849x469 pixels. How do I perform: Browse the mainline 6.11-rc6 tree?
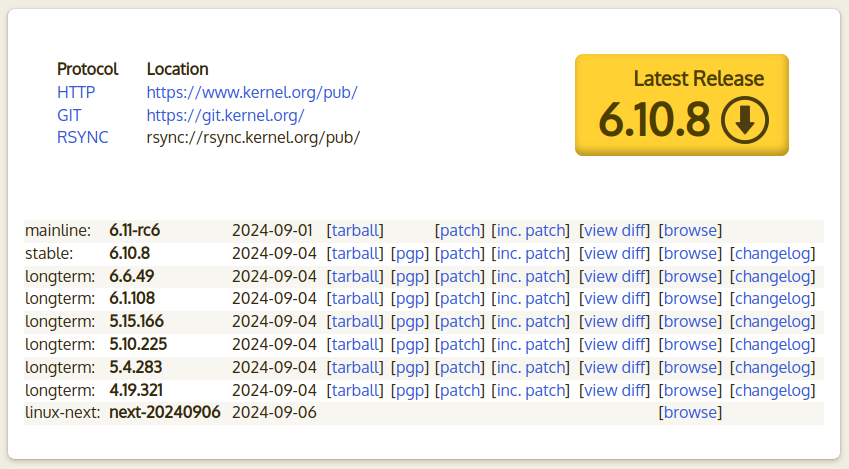point(690,230)
